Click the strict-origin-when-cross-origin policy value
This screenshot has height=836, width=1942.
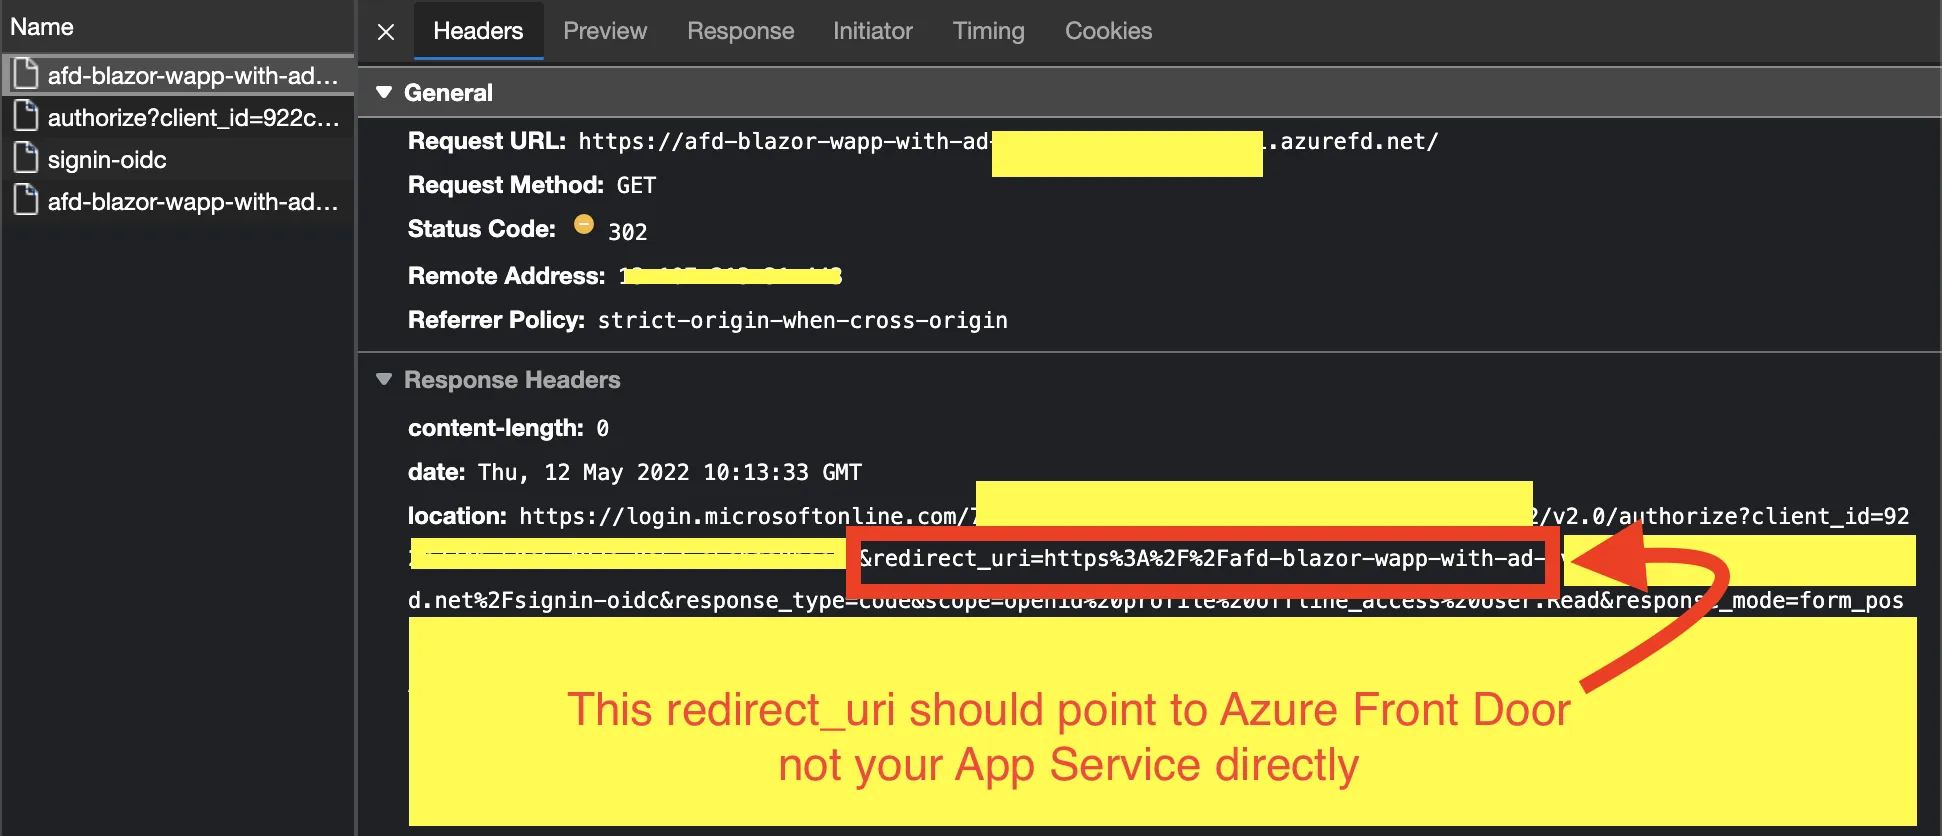[x=803, y=320]
